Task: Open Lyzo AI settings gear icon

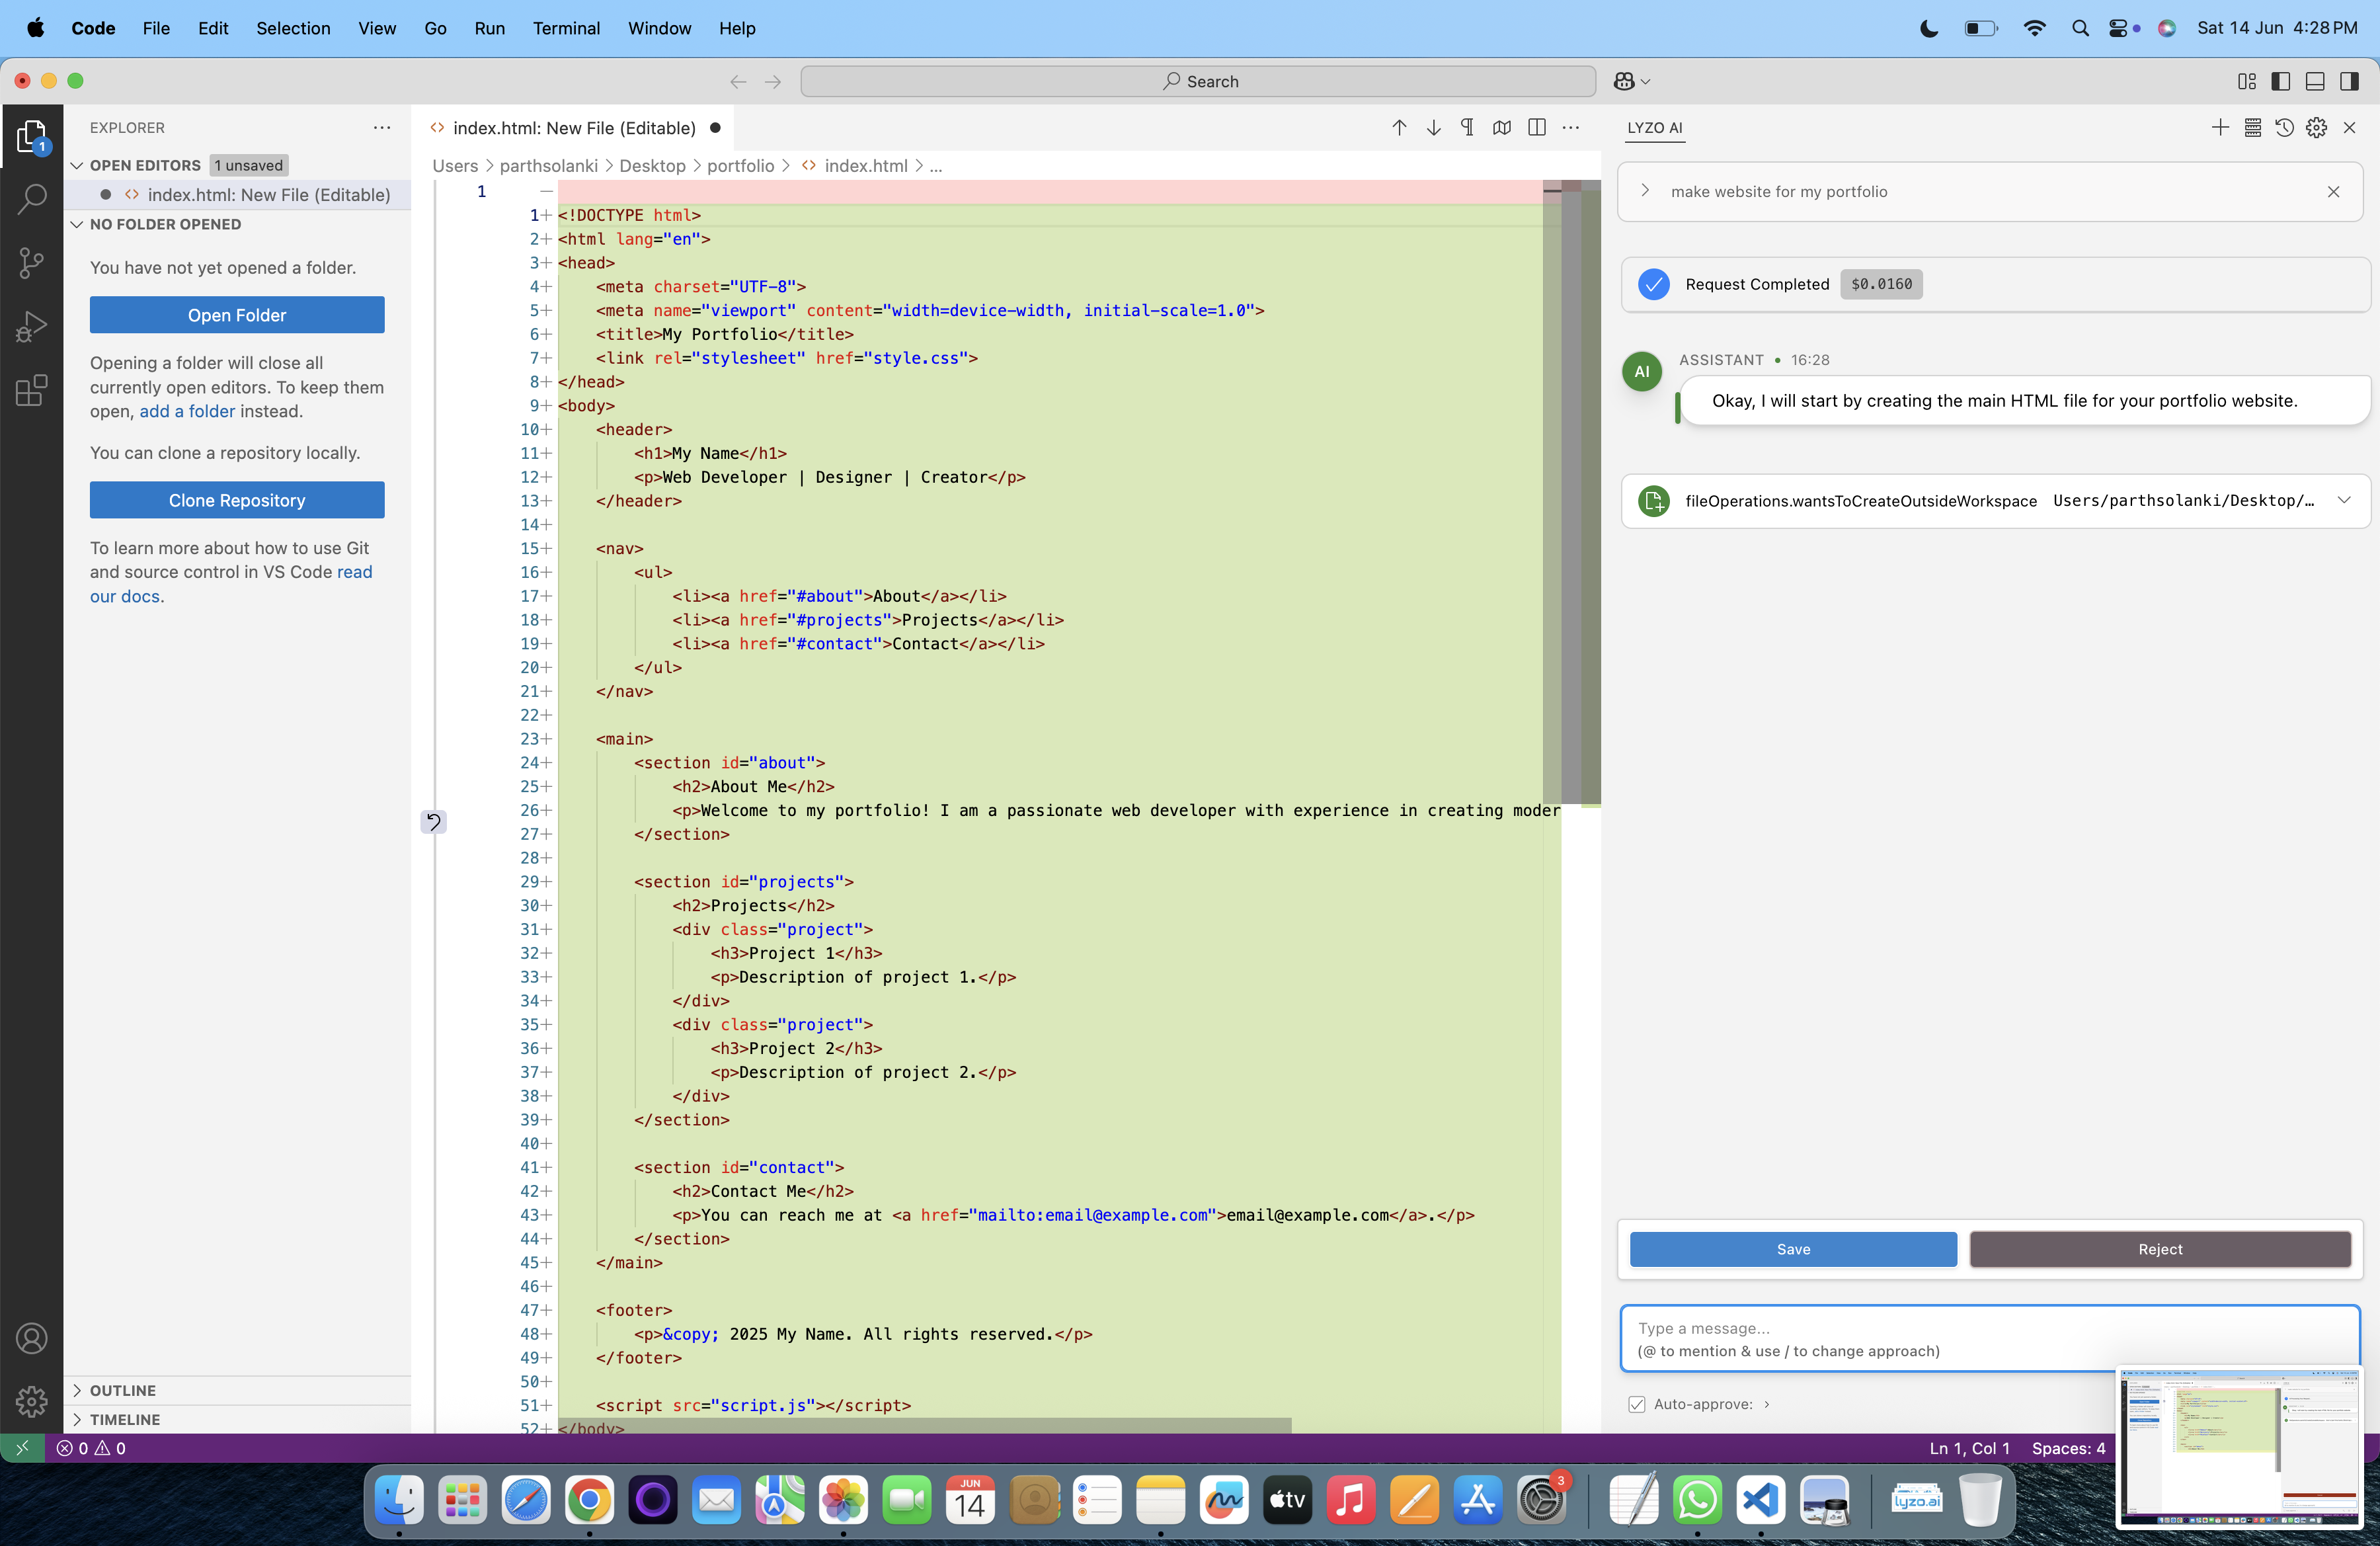Action: (2316, 128)
